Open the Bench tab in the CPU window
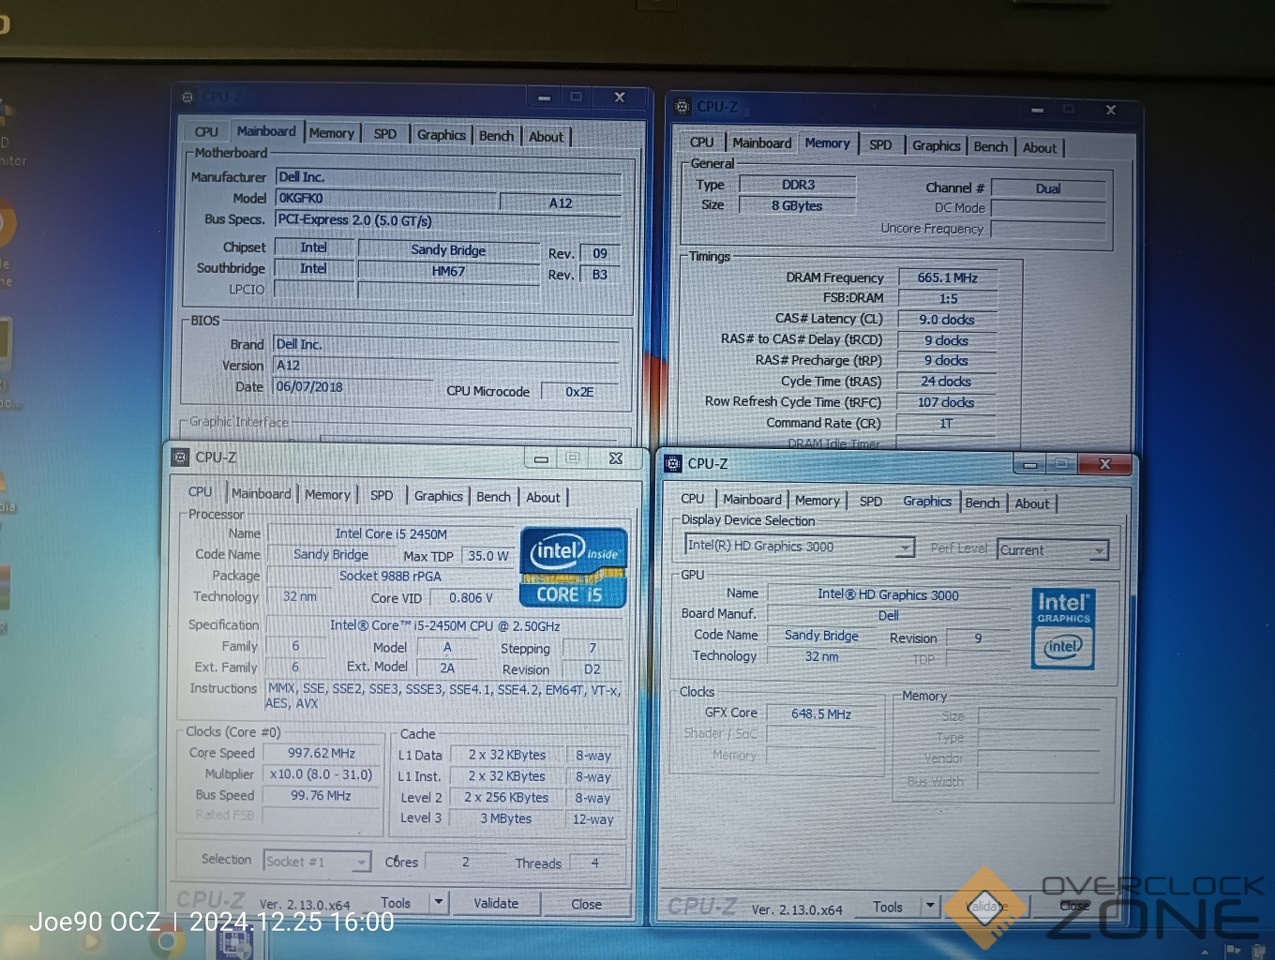1275x960 pixels. (493, 496)
